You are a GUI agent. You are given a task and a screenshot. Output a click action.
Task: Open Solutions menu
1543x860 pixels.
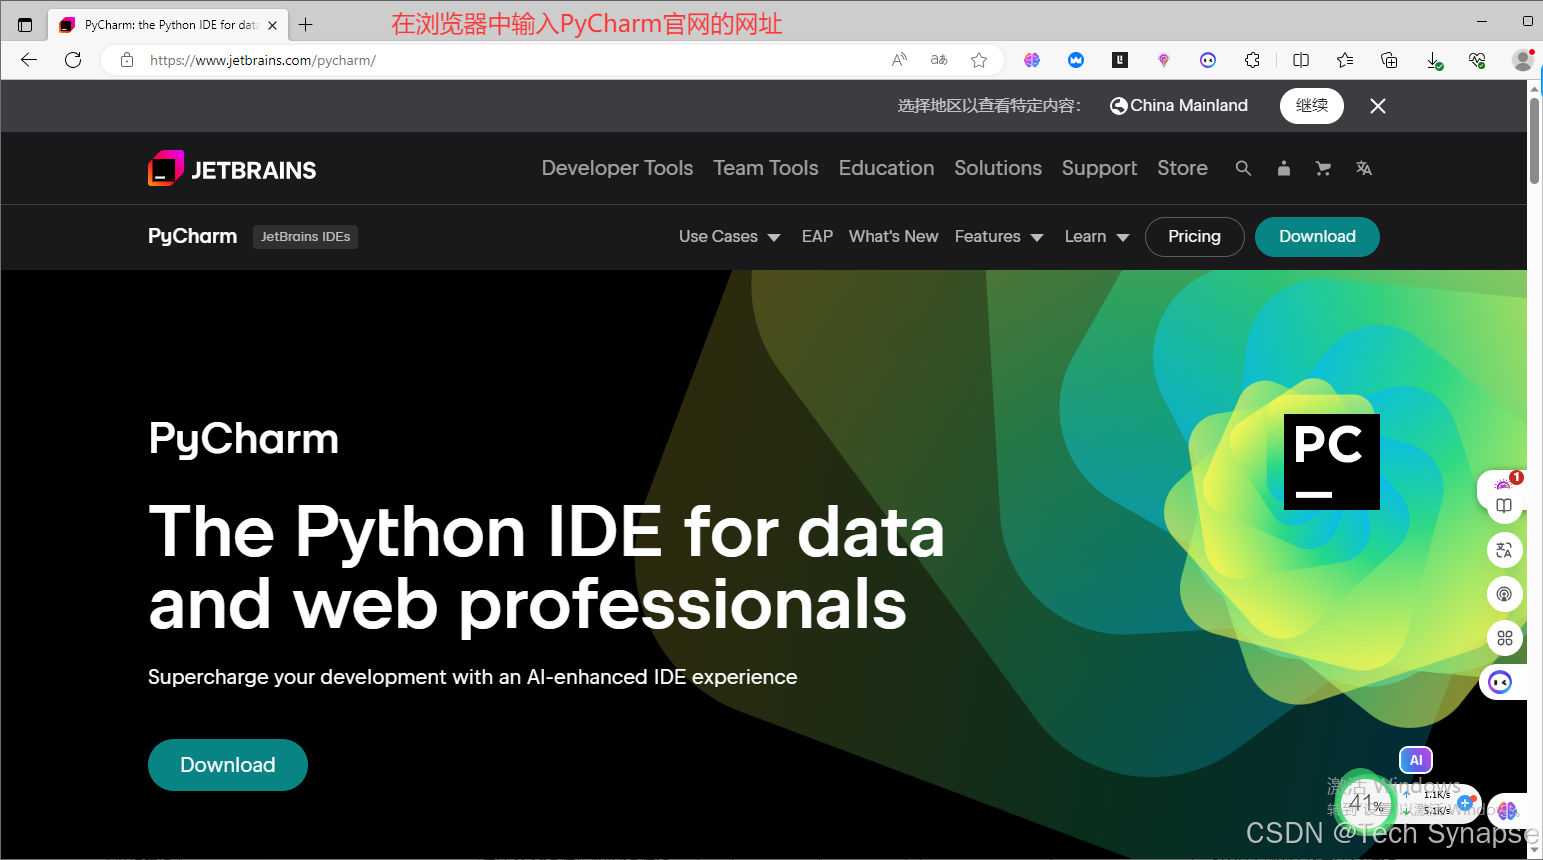998,168
